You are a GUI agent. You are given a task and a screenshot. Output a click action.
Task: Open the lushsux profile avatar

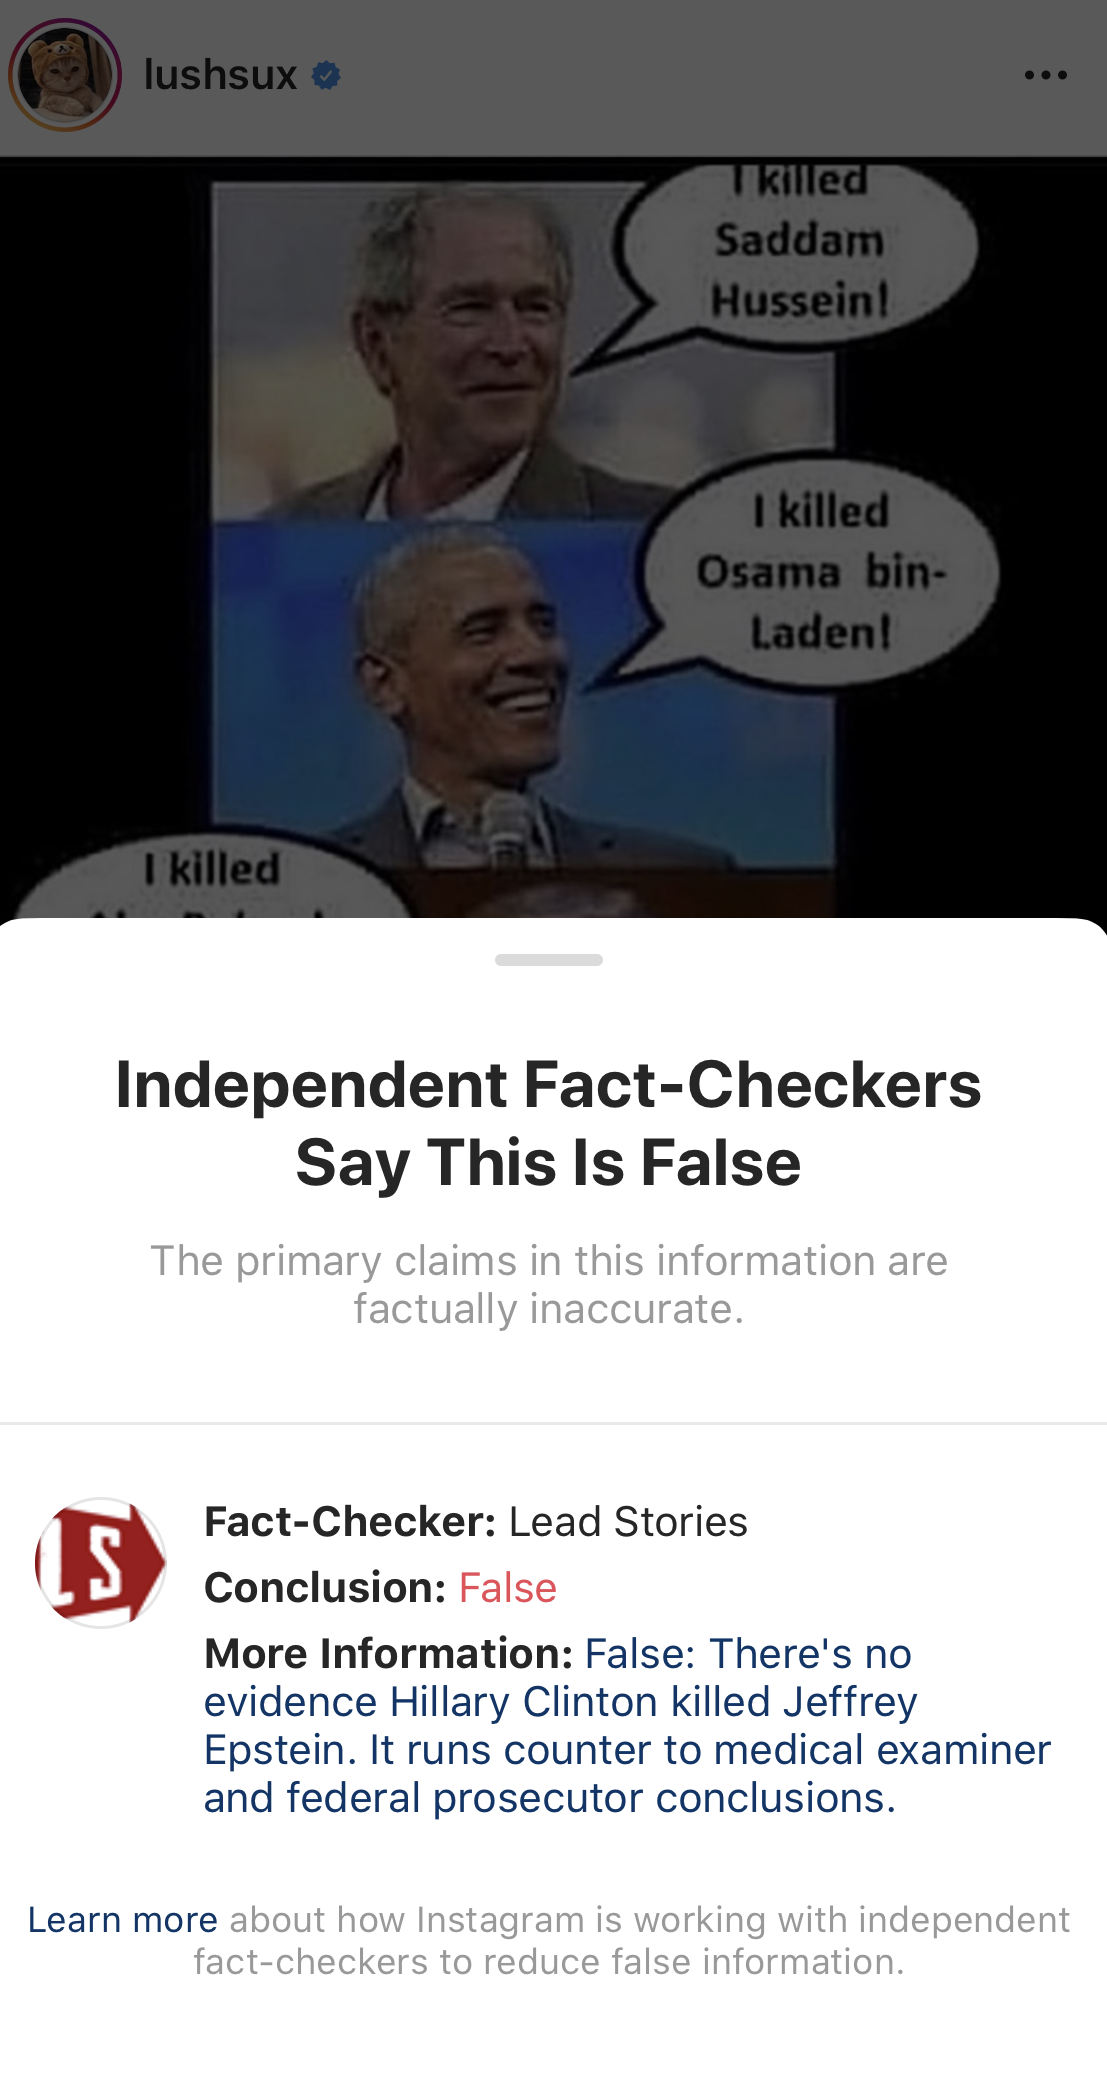65,75
